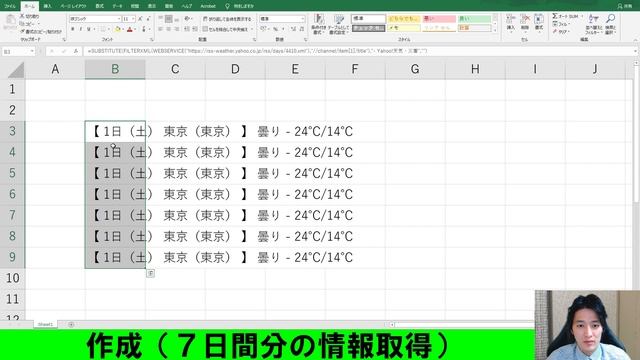Open the font size dropdown
640x360 pixels.
[133, 19]
